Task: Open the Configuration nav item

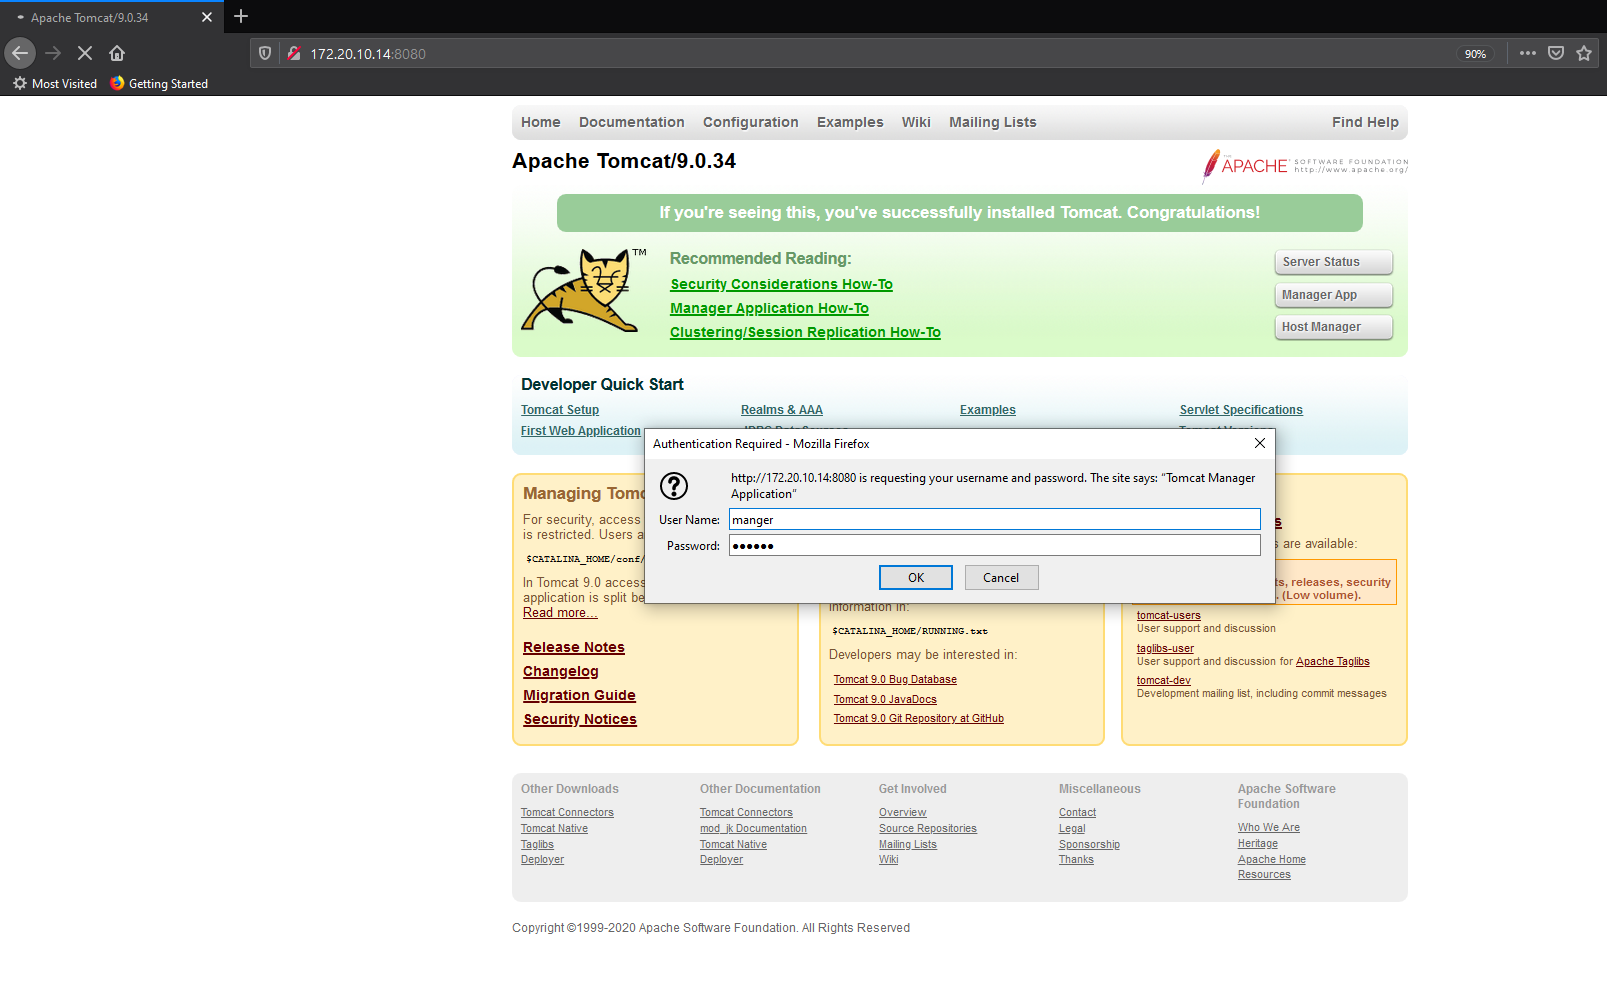Action: pyautogui.click(x=751, y=122)
